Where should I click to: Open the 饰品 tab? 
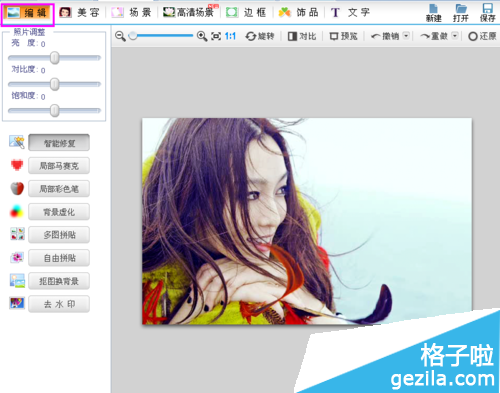298,13
